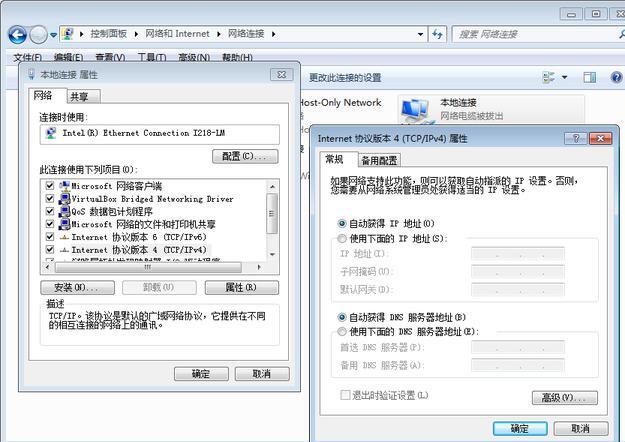This screenshot has height=442, width=625.
Task: Select 使用下面的 IP 地址(S) radio button
Action: (342, 238)
